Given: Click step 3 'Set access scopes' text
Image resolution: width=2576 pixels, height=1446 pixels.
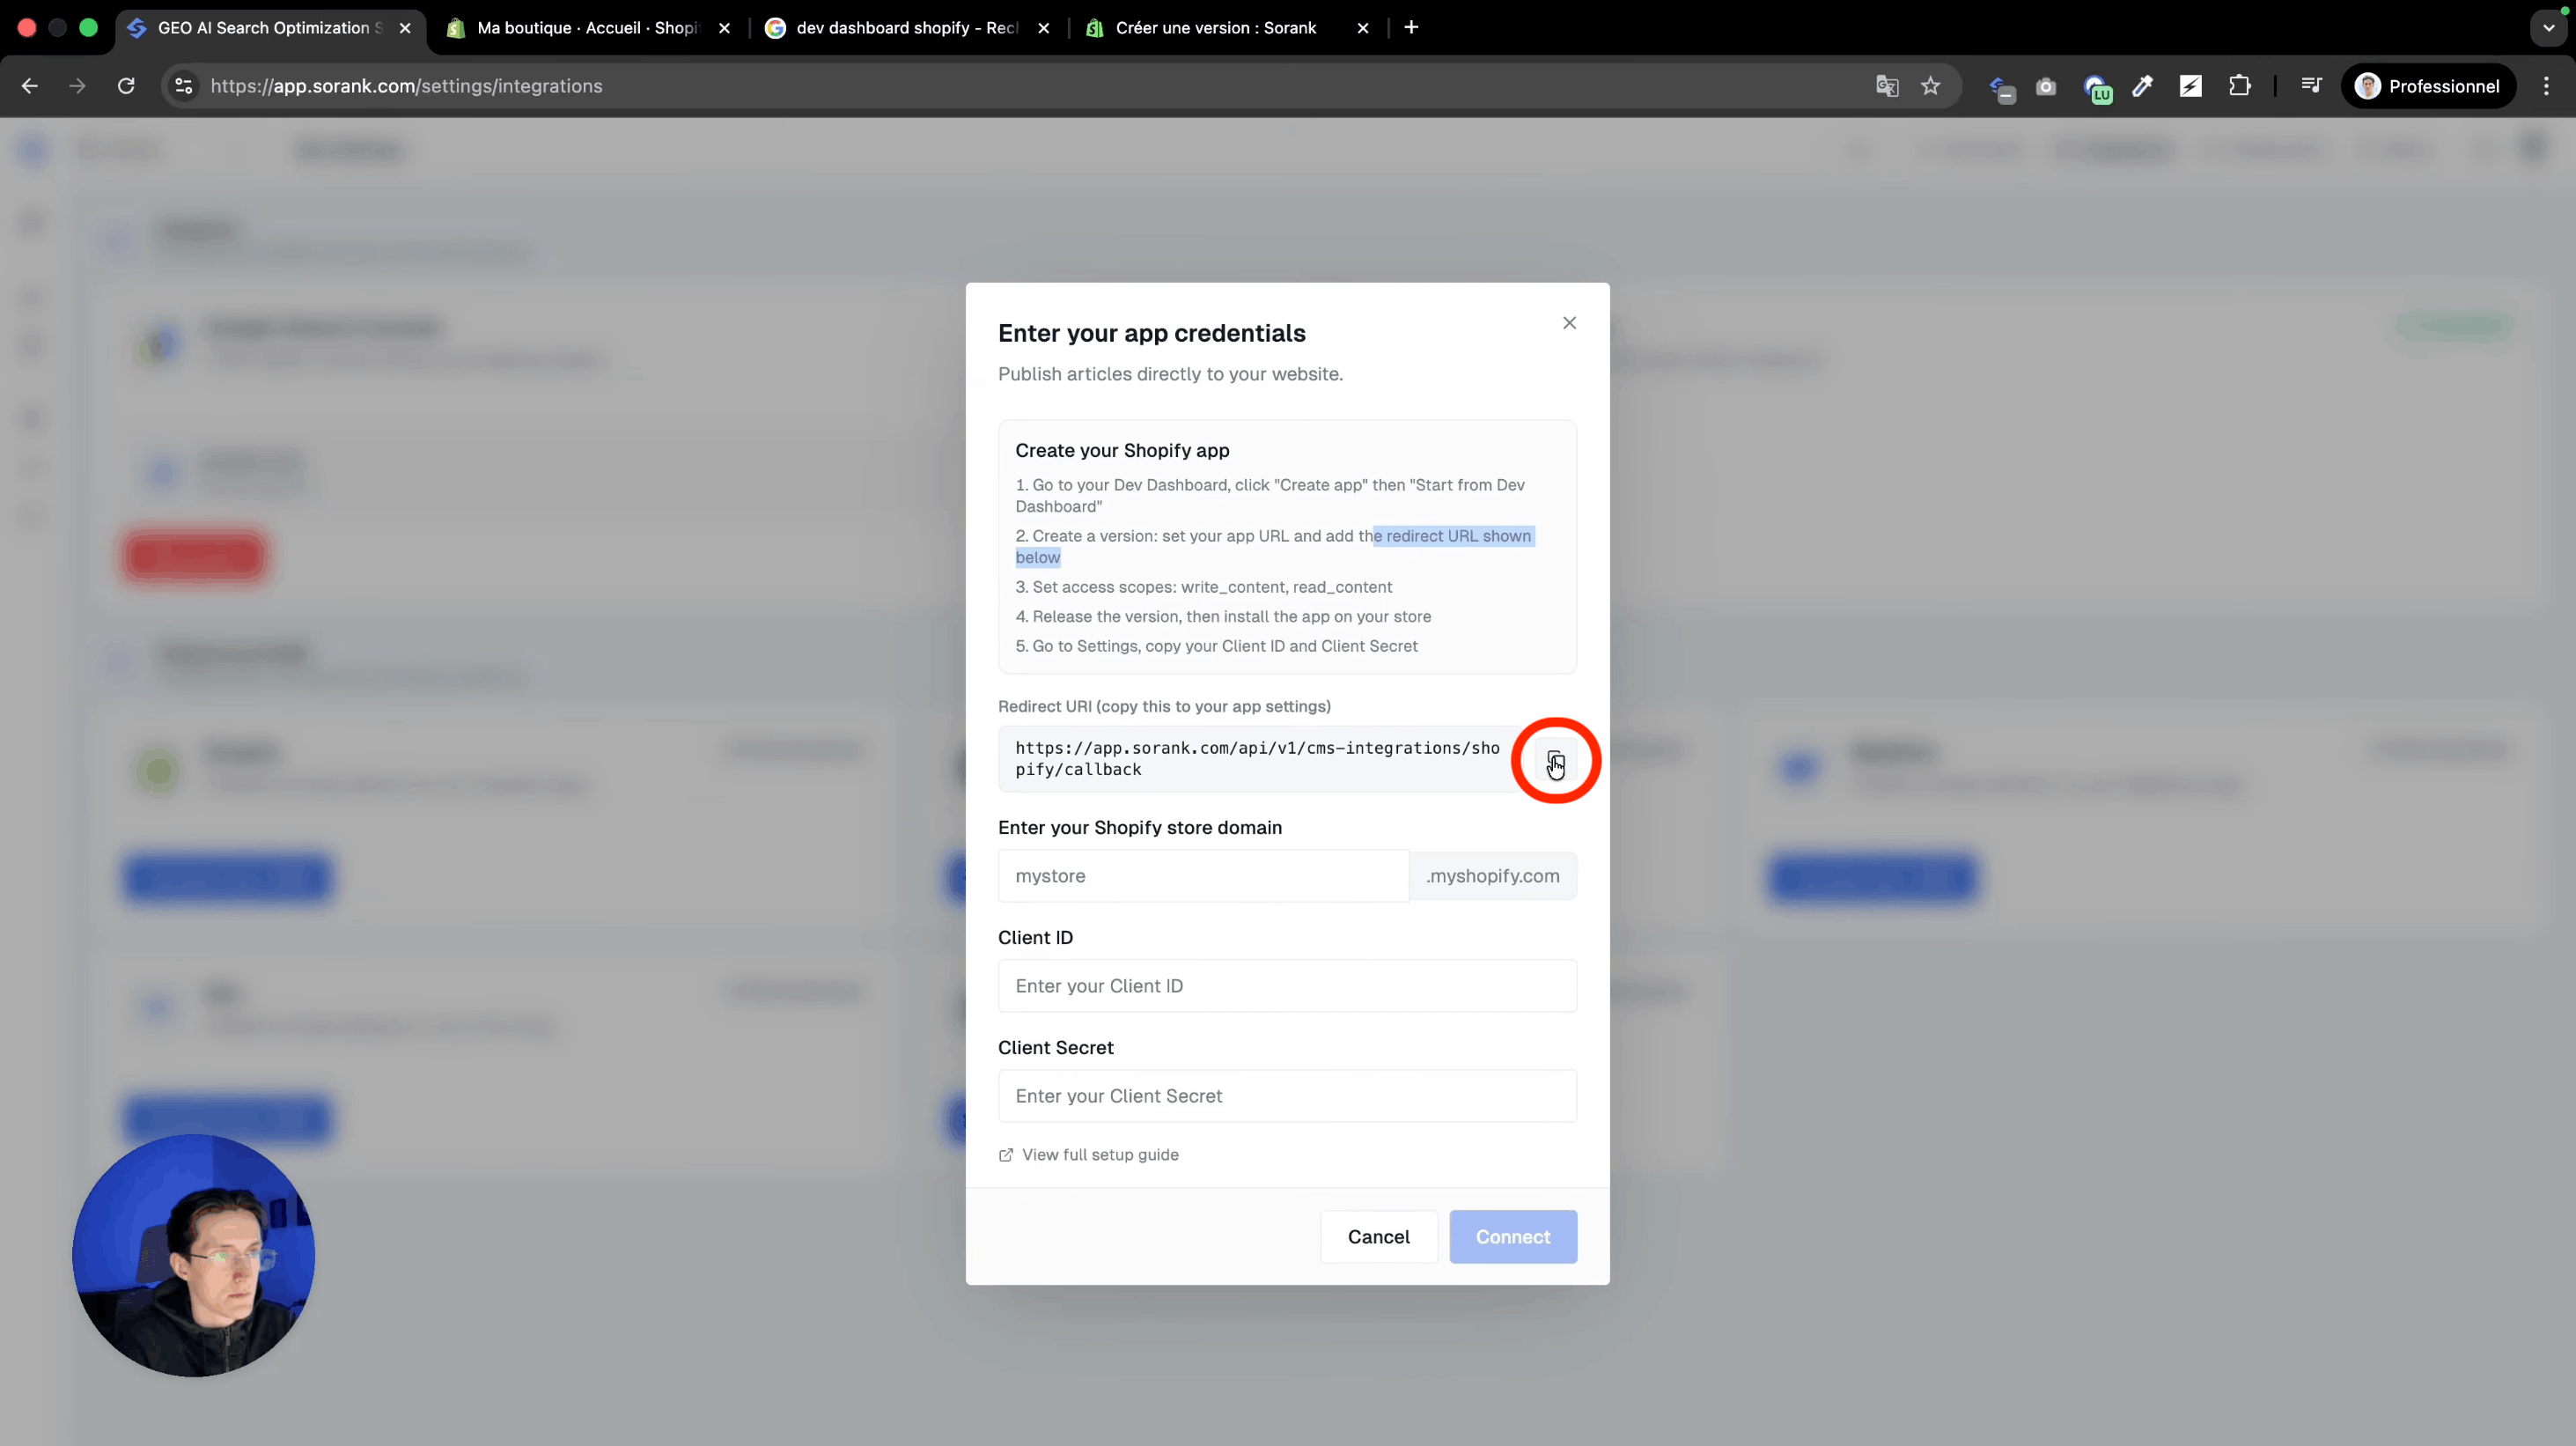Looking at the screenshot, I should pyautogui.click(x=1203, y=587).
